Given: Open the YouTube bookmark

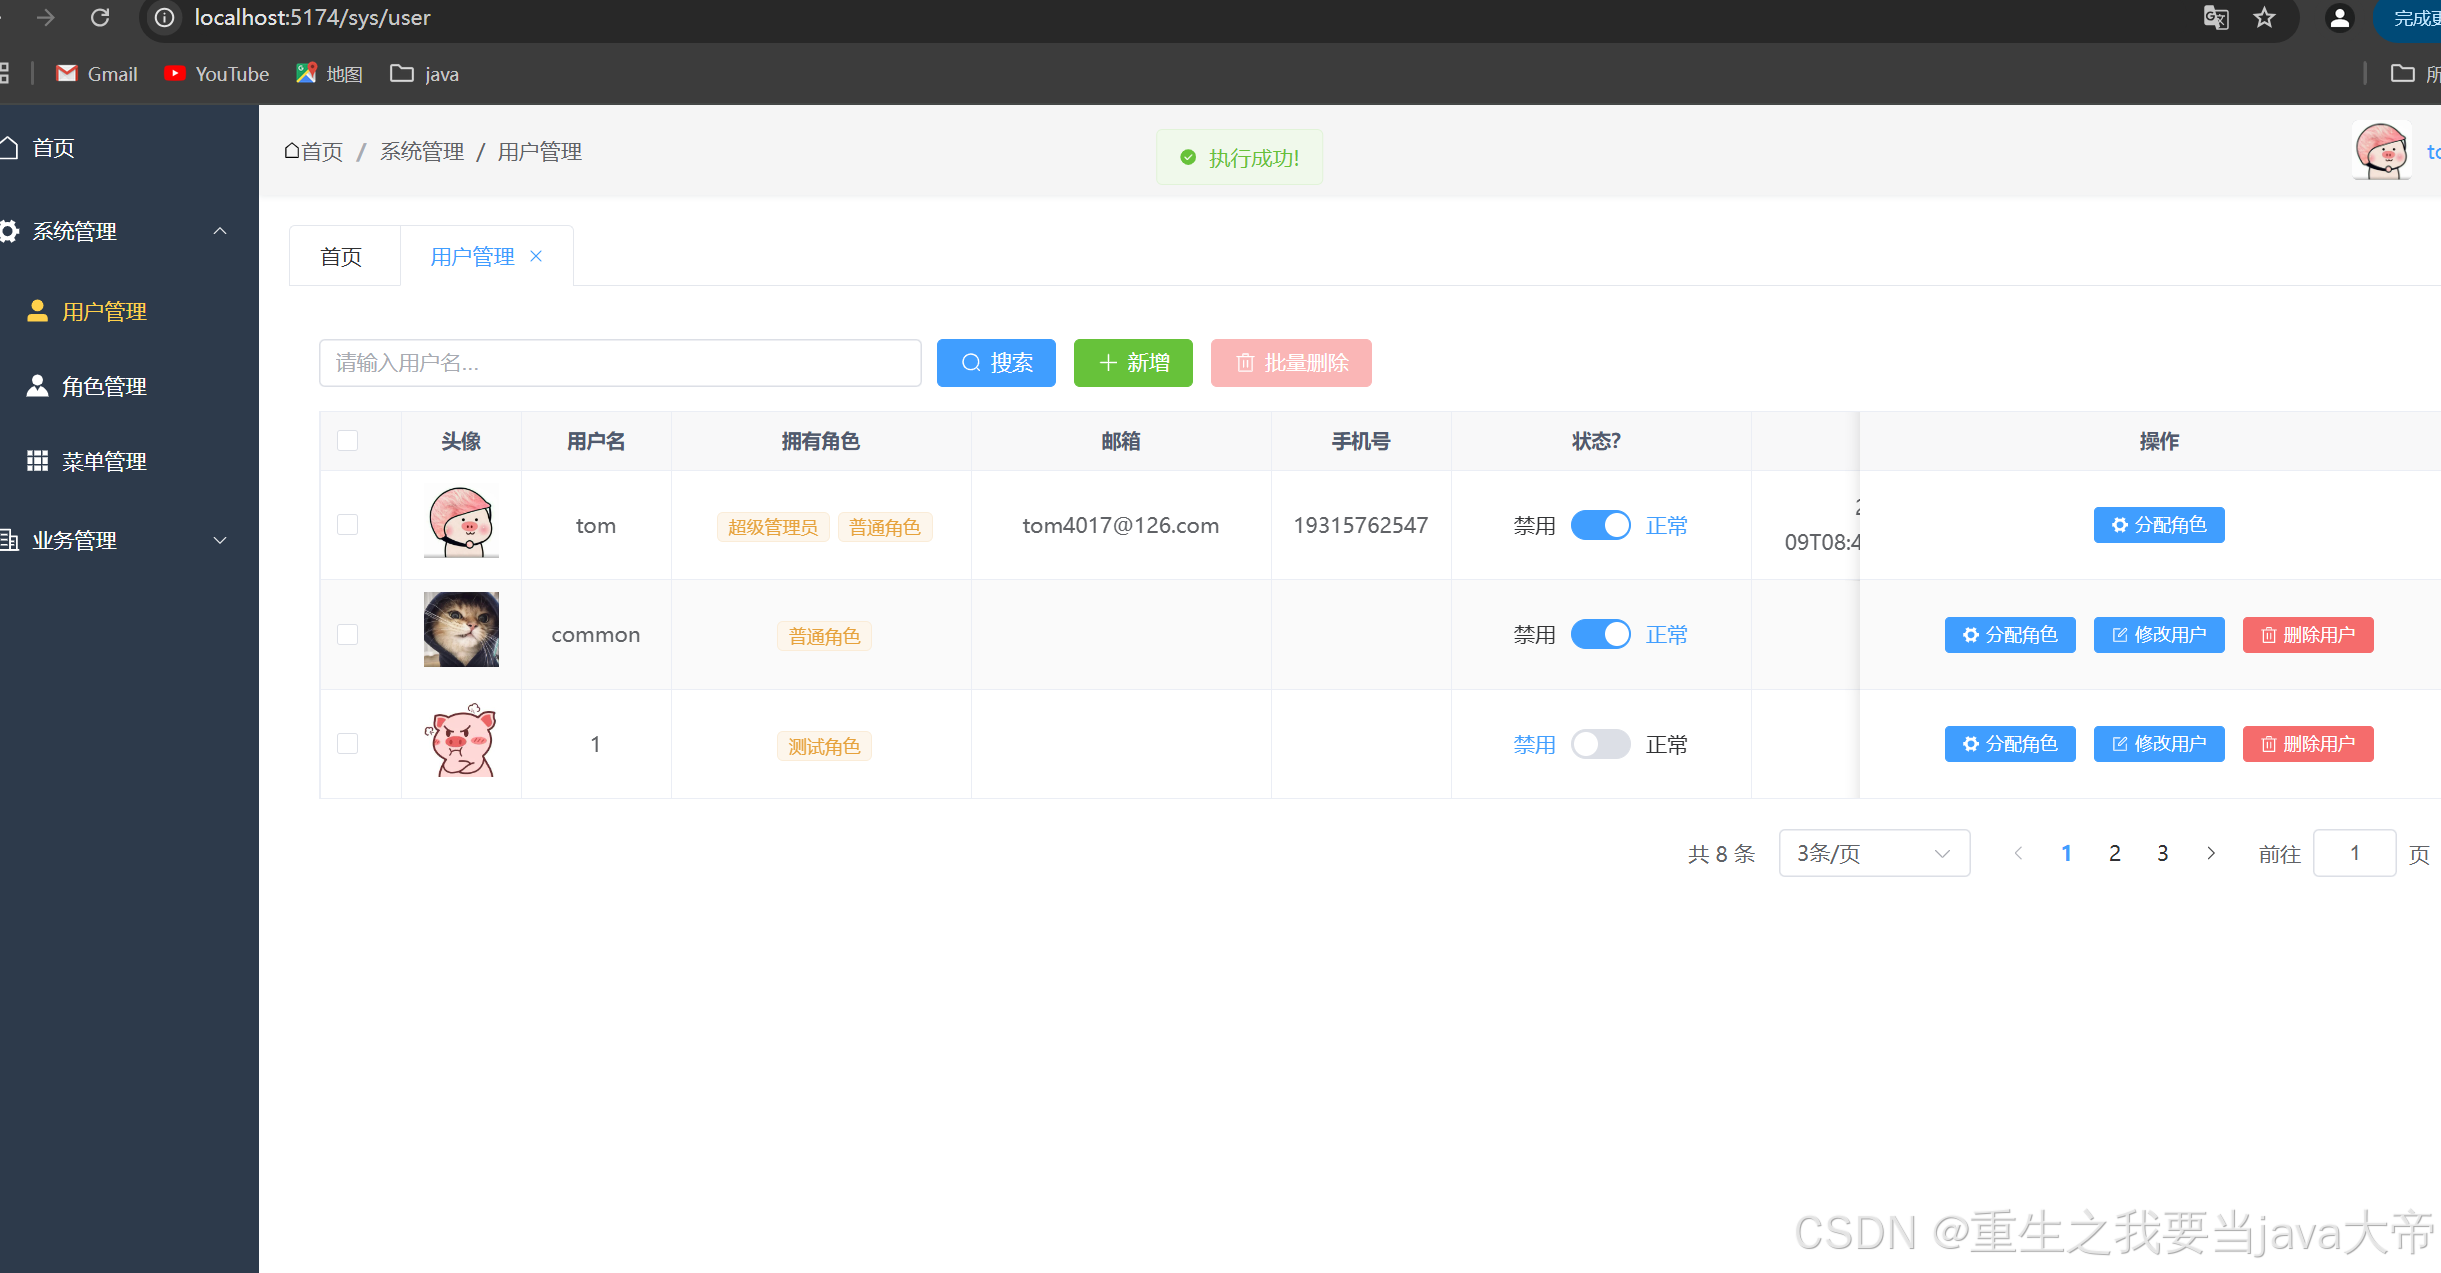Looking at the screenshot, I should click(216, 73).
